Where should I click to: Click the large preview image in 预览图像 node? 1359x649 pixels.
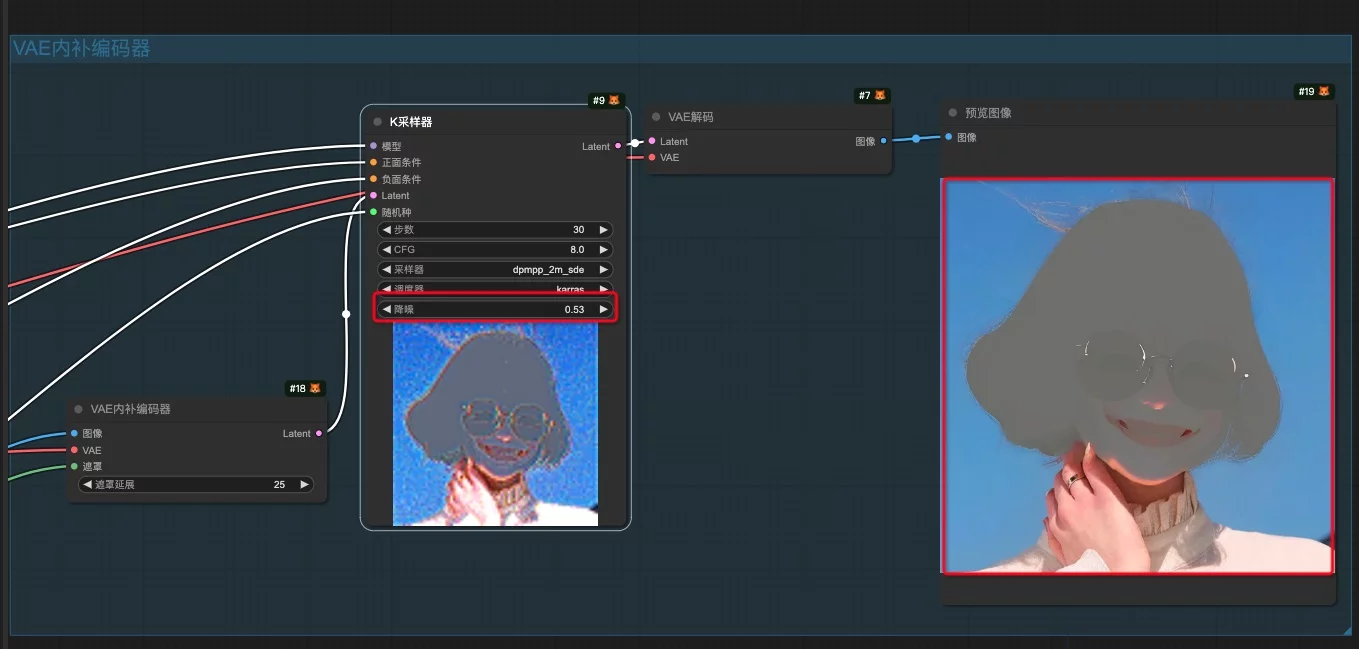[1137, 376]
